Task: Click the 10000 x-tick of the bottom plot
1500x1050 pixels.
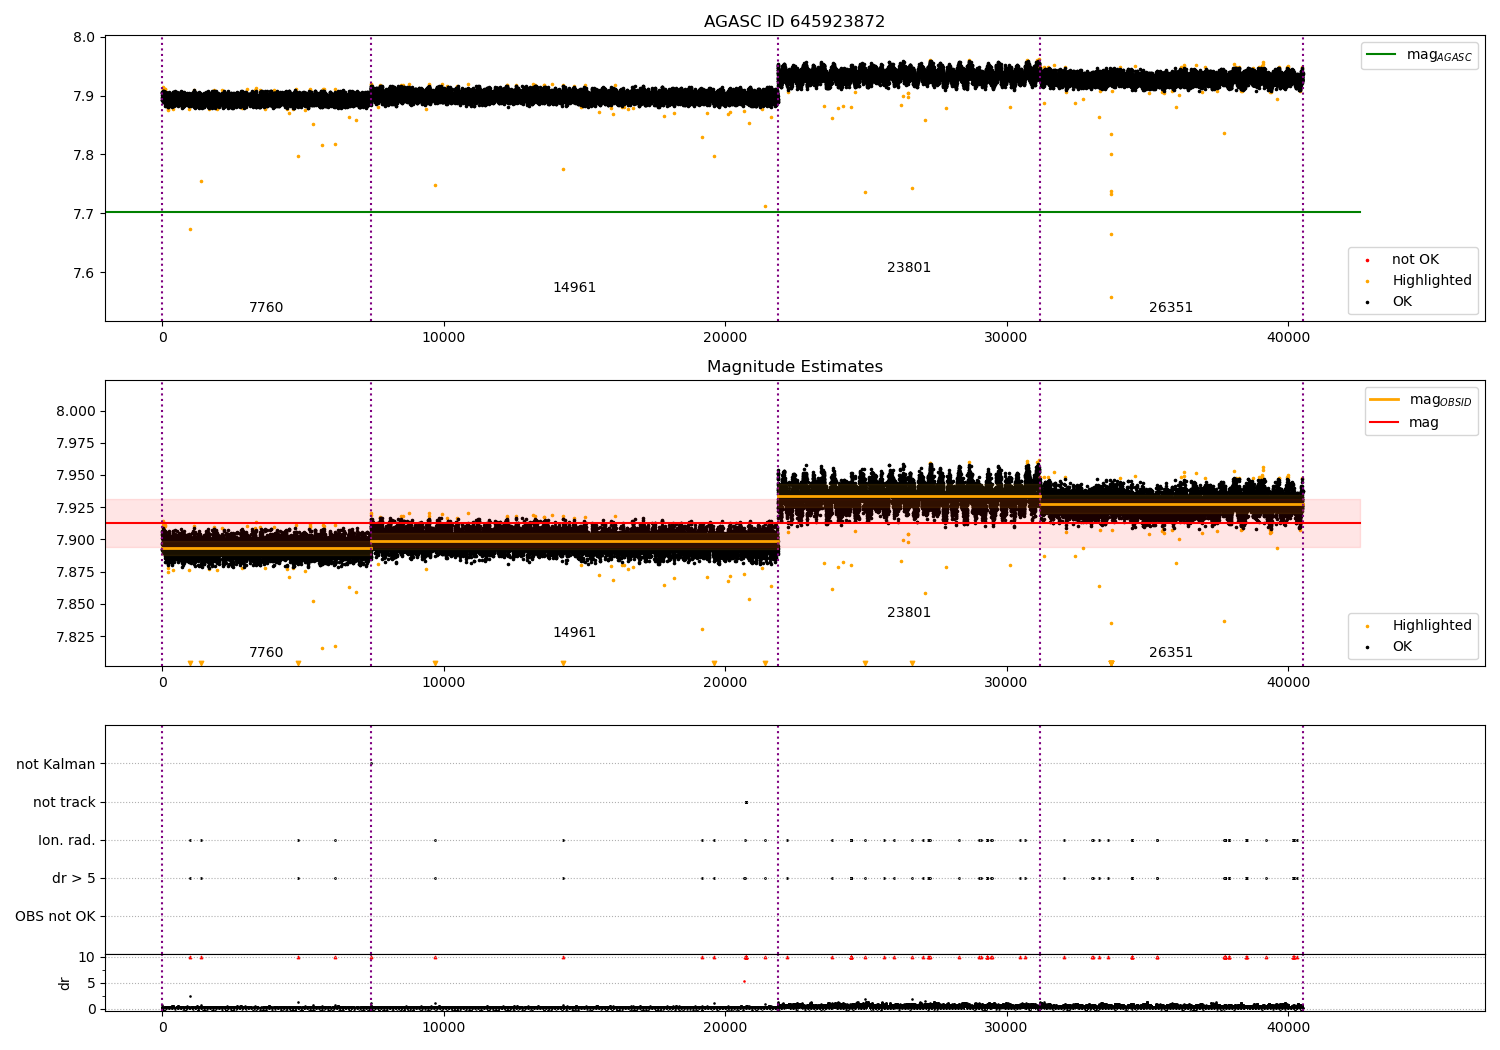Action: point(443,1027)
